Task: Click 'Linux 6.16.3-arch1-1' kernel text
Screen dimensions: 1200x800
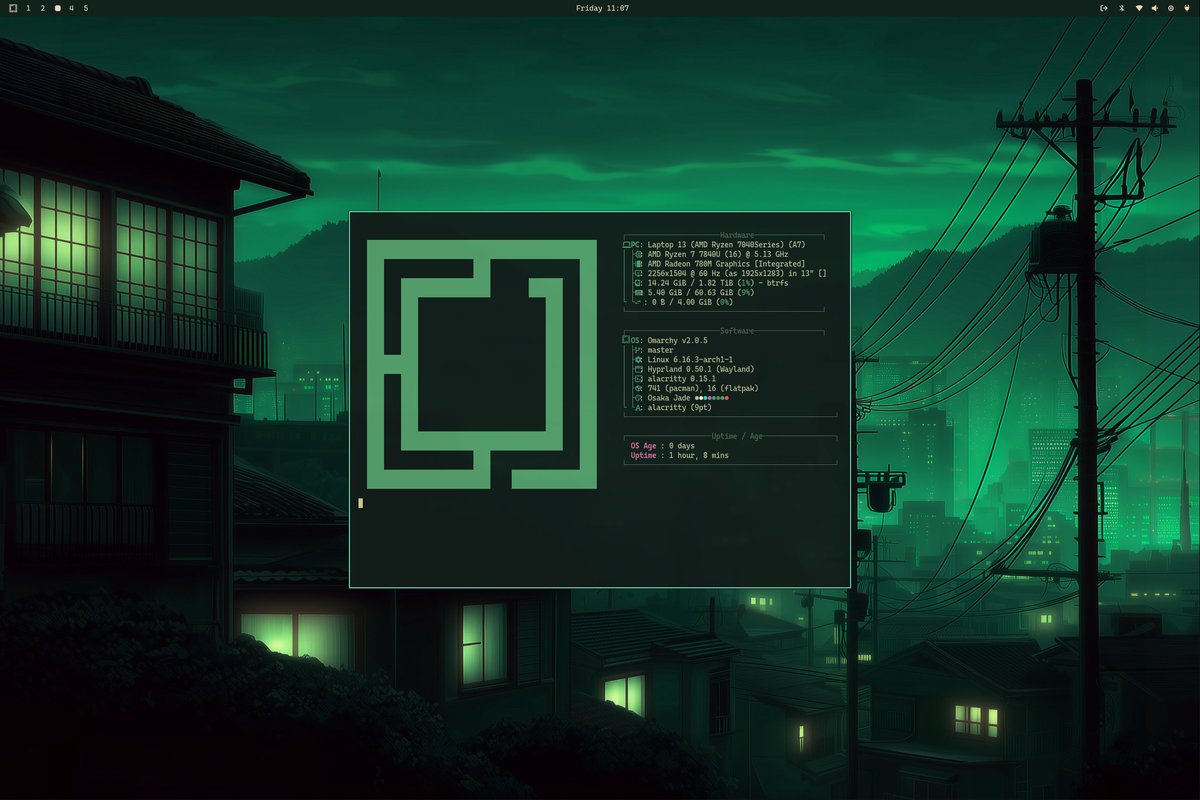Action: click(x=690, y=360)
